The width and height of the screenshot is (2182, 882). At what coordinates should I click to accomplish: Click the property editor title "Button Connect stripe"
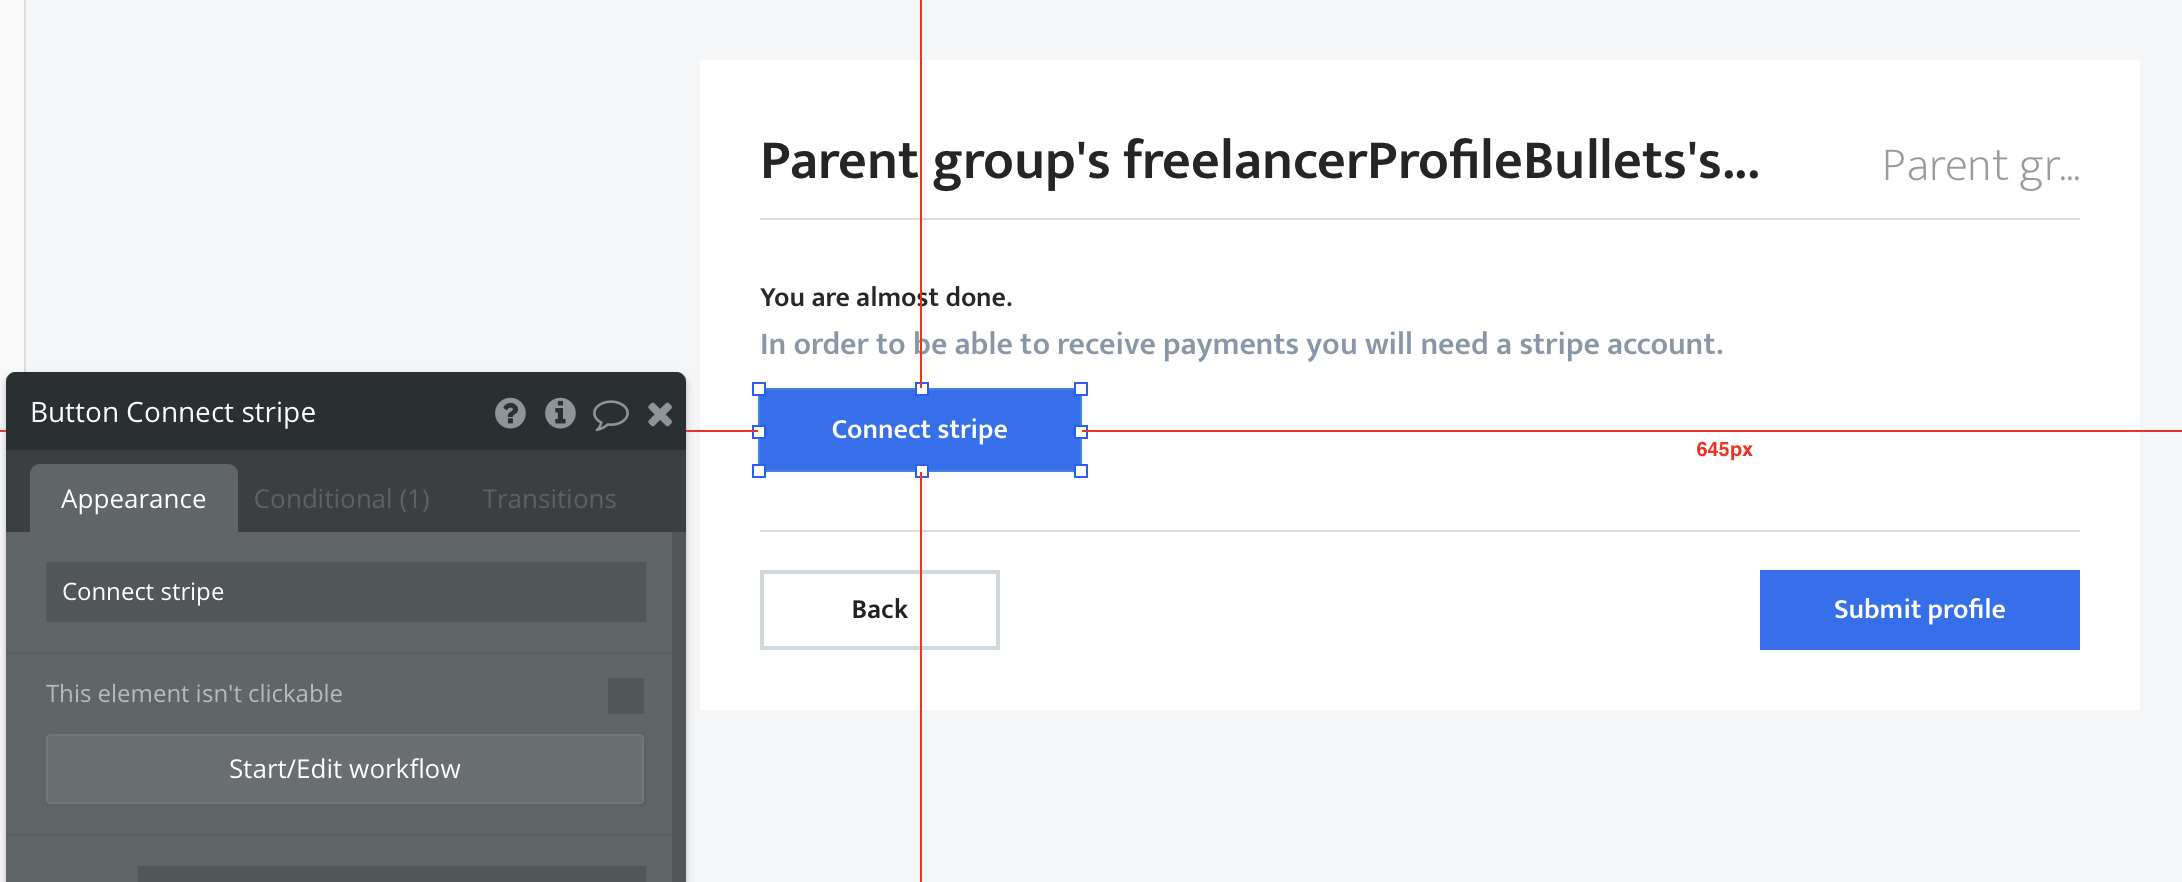pyautogui.click(x=173, y=413)
